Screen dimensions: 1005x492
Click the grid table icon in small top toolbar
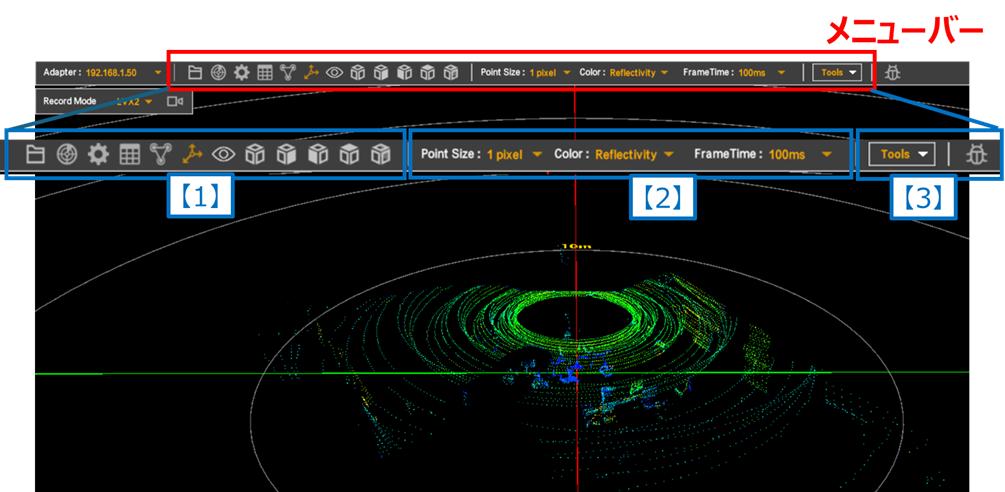pos(264,72)
